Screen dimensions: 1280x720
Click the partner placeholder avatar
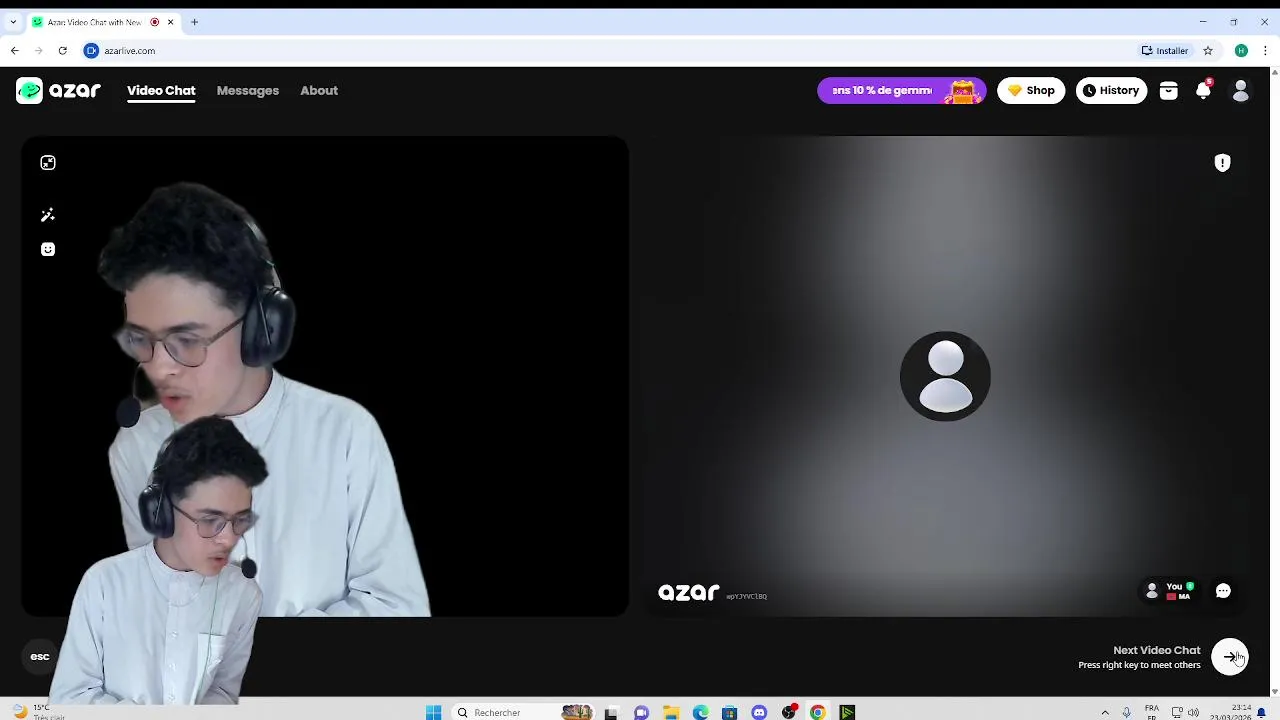(945, 376)
